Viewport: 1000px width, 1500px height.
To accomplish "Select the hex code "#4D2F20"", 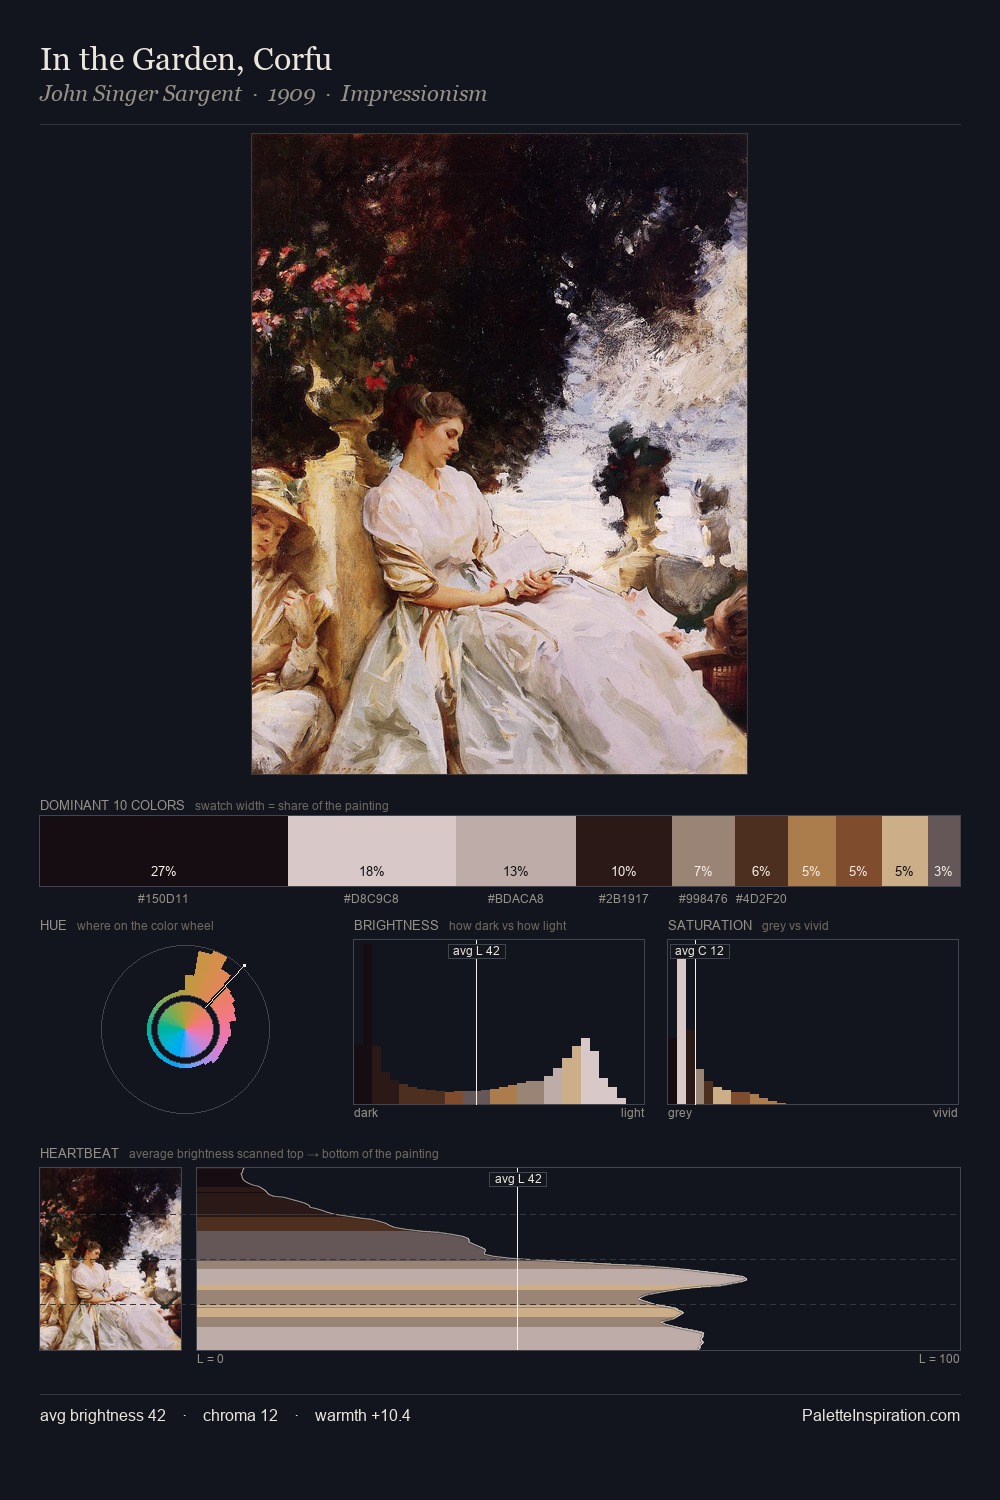I will pyautogui.click(x=761, y=898).
